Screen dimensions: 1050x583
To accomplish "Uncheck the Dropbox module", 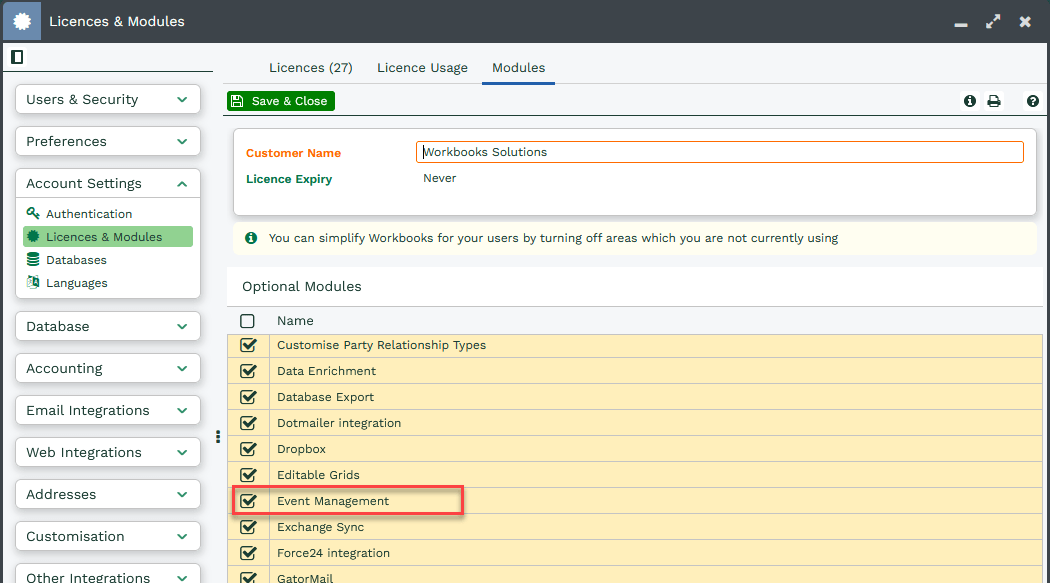I will (248, 449).
